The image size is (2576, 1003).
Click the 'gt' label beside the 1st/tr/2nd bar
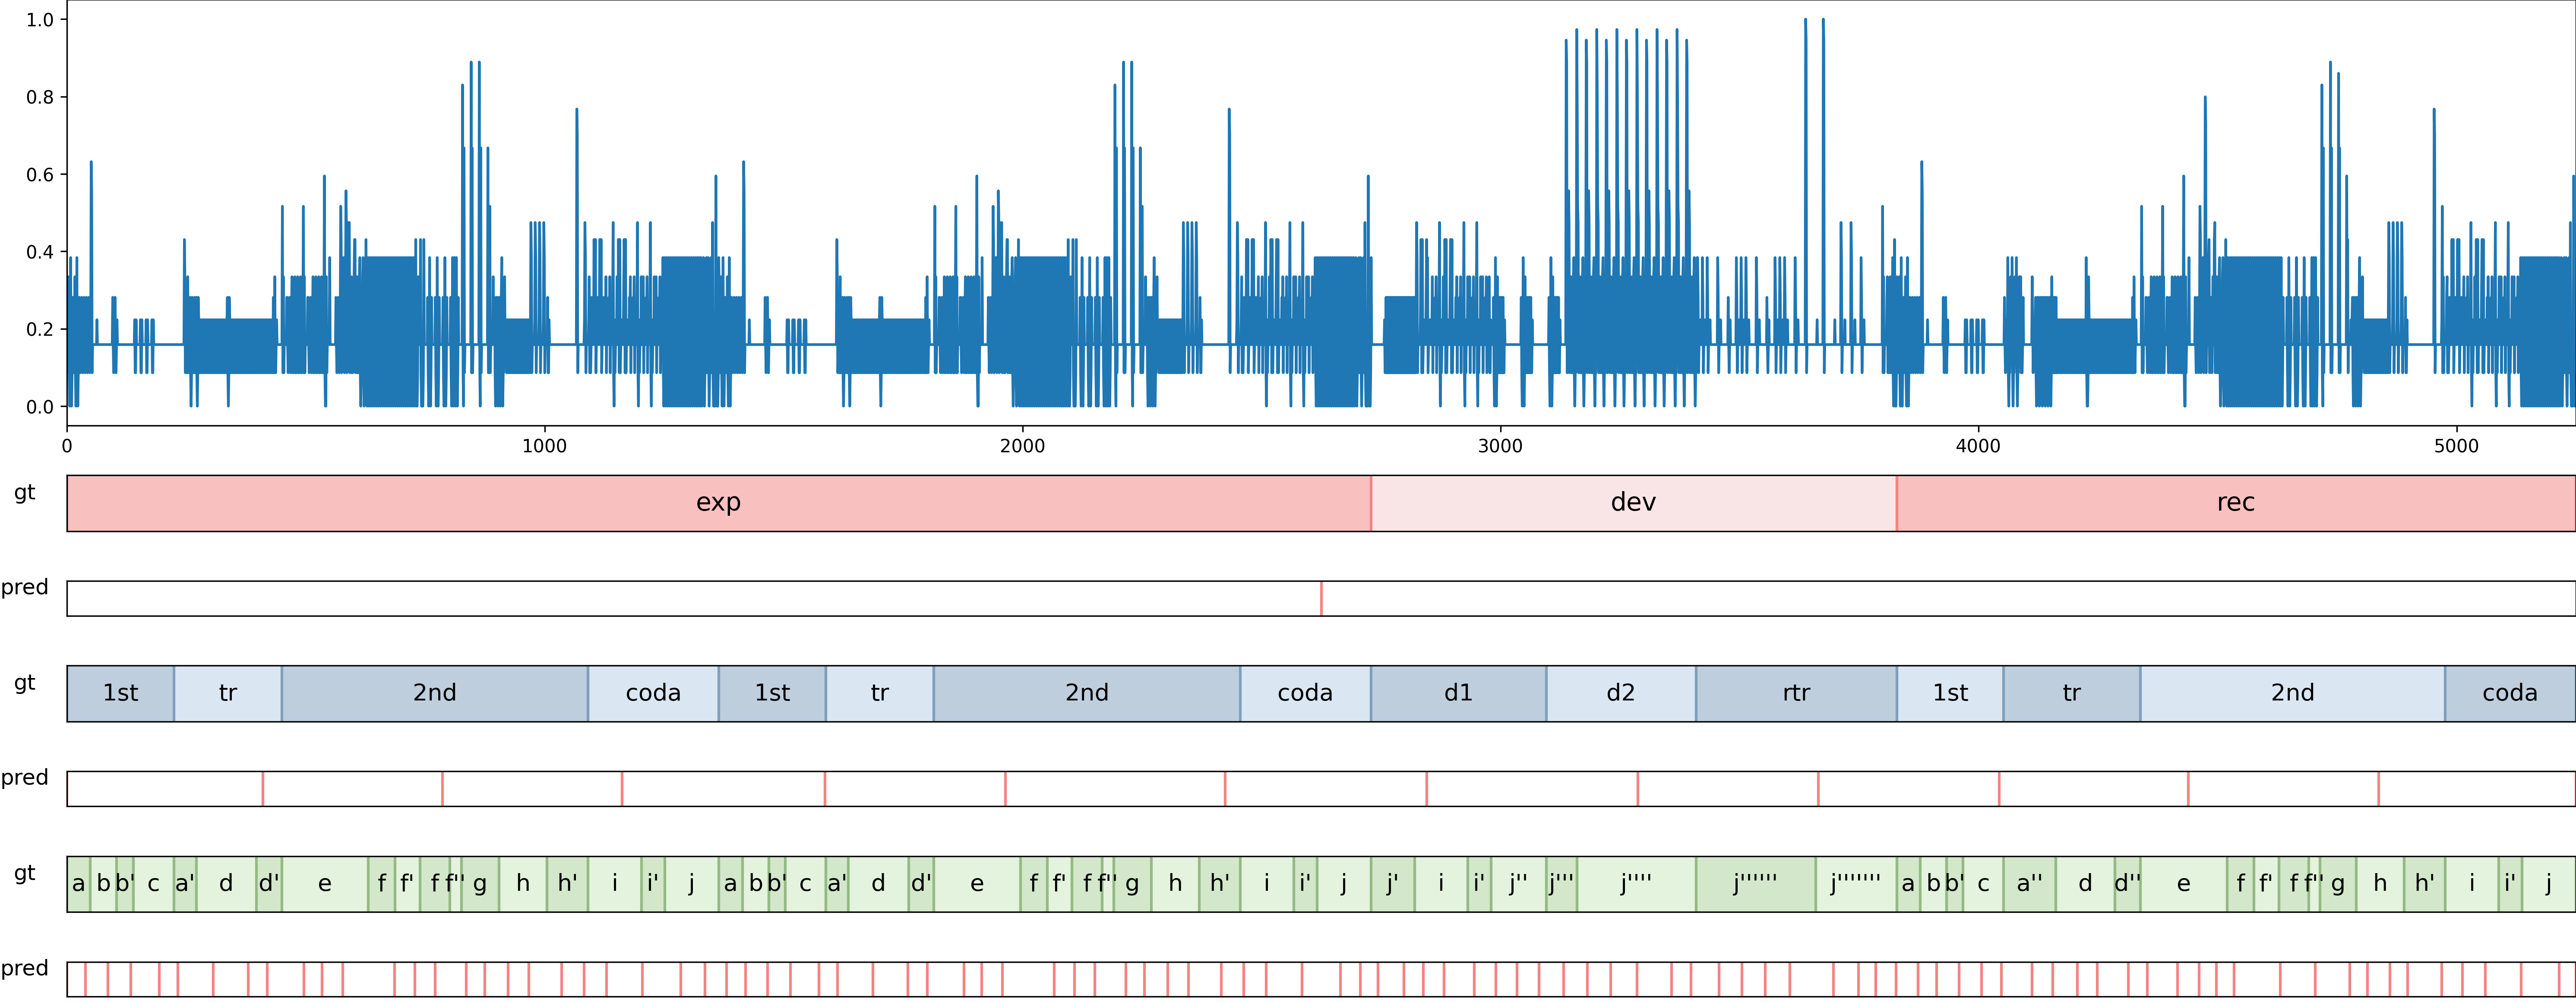(x=24, y=683)
